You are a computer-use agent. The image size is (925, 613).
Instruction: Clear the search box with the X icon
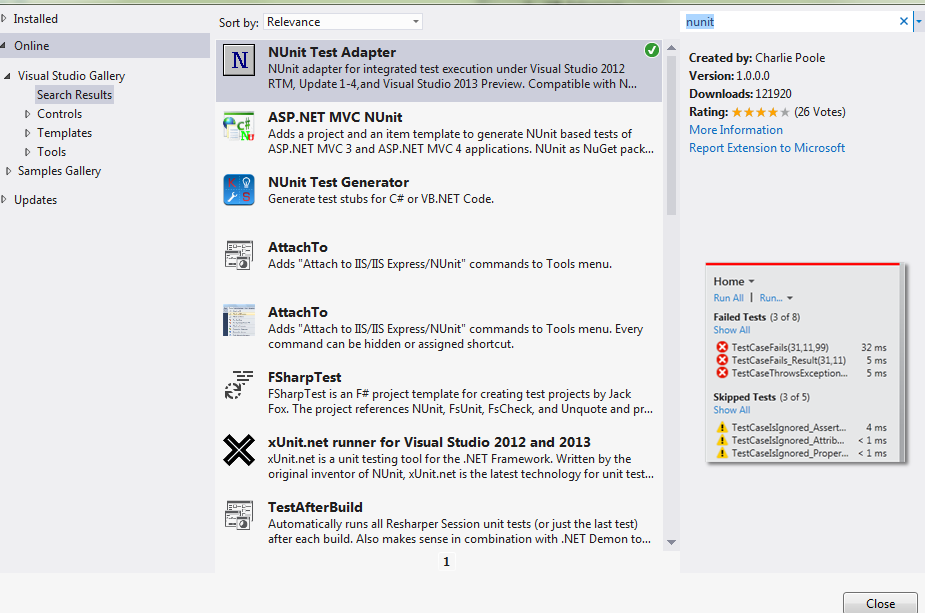(x=903, y=22)
